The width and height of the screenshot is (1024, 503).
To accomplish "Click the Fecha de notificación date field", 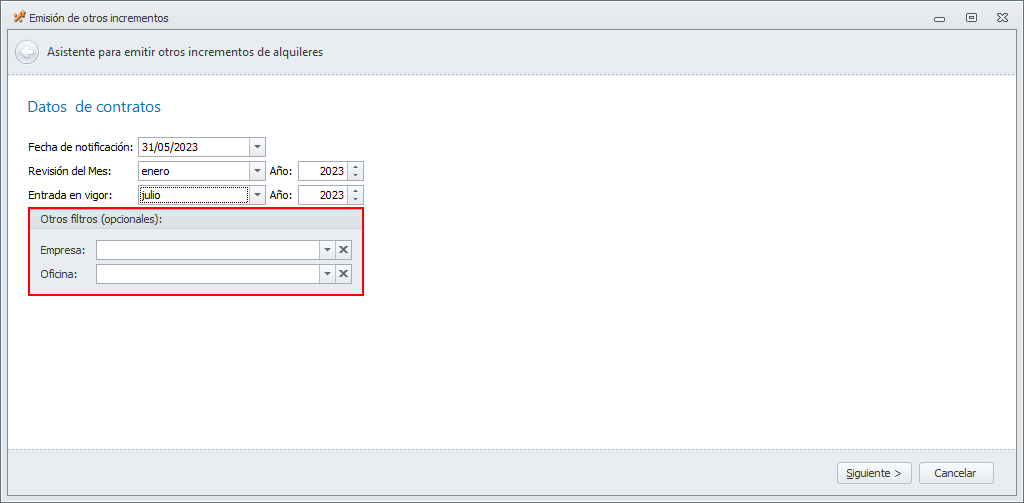I will [x=194, y=147].
